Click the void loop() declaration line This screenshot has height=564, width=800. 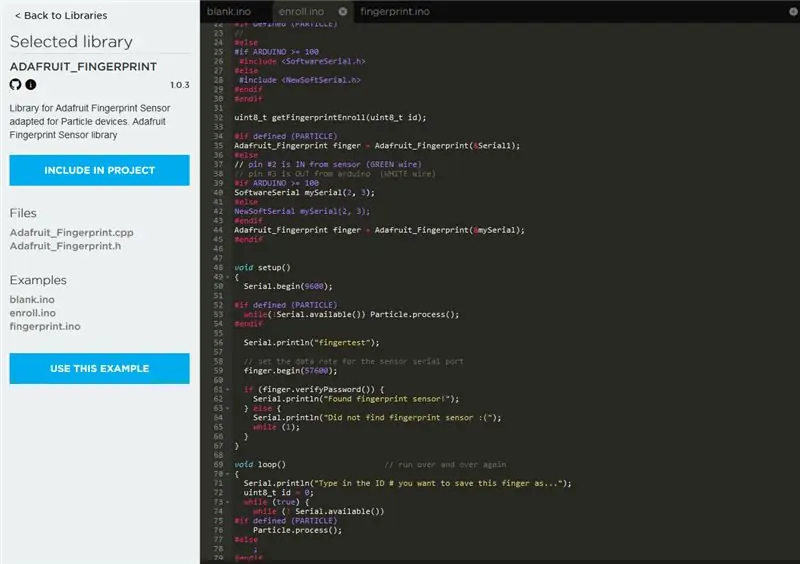(x=260, y=464)
